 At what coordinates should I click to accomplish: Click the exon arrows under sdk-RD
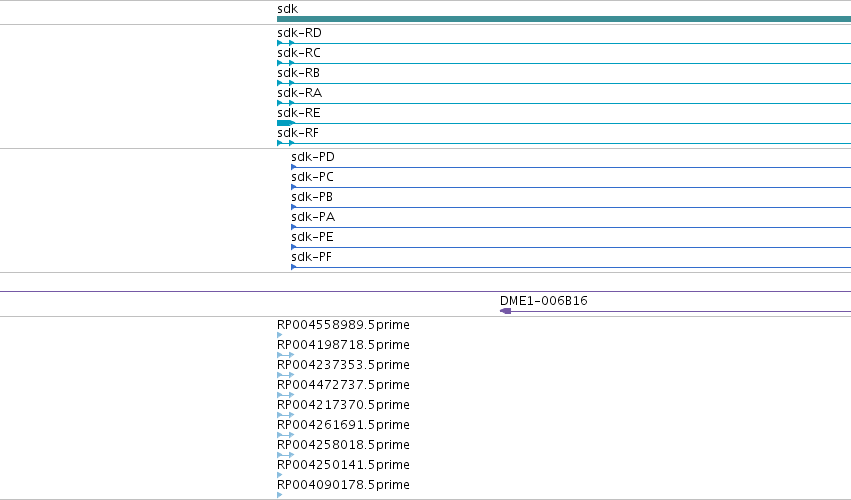(285, 43)
